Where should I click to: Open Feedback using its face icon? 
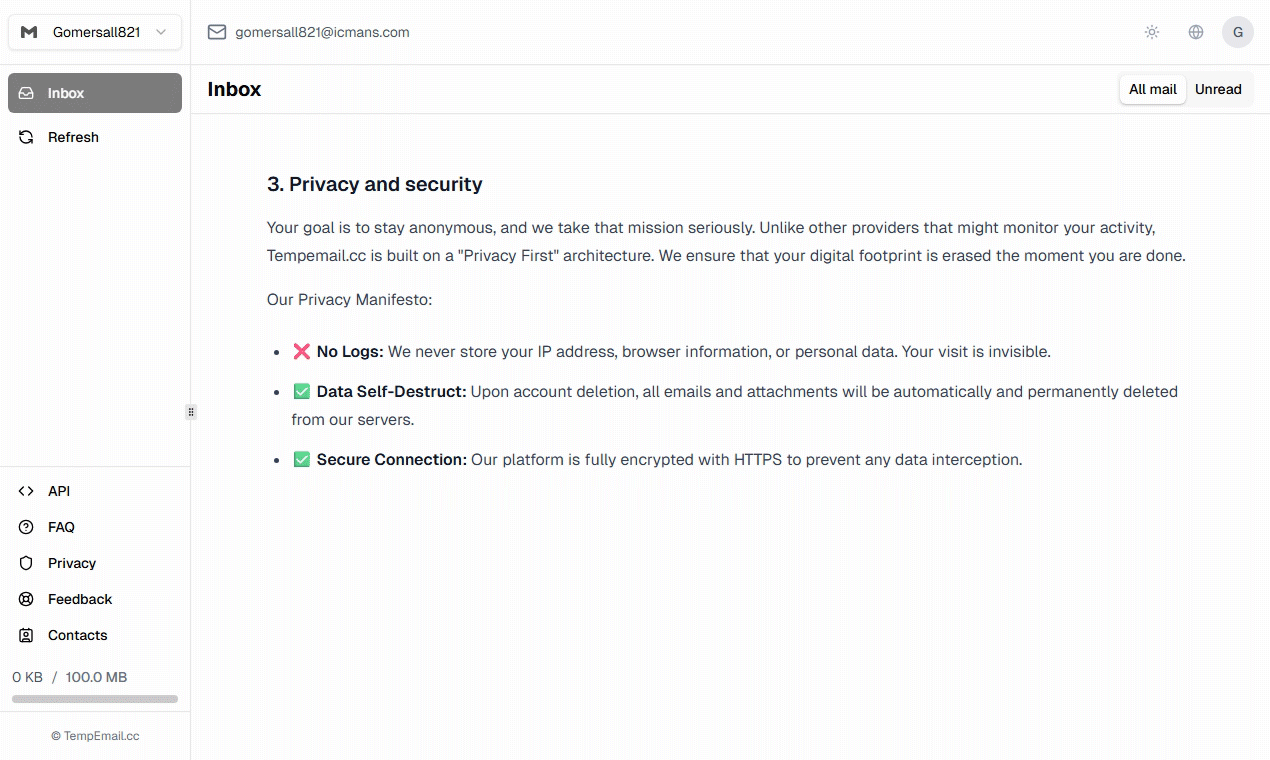point(25,599)
